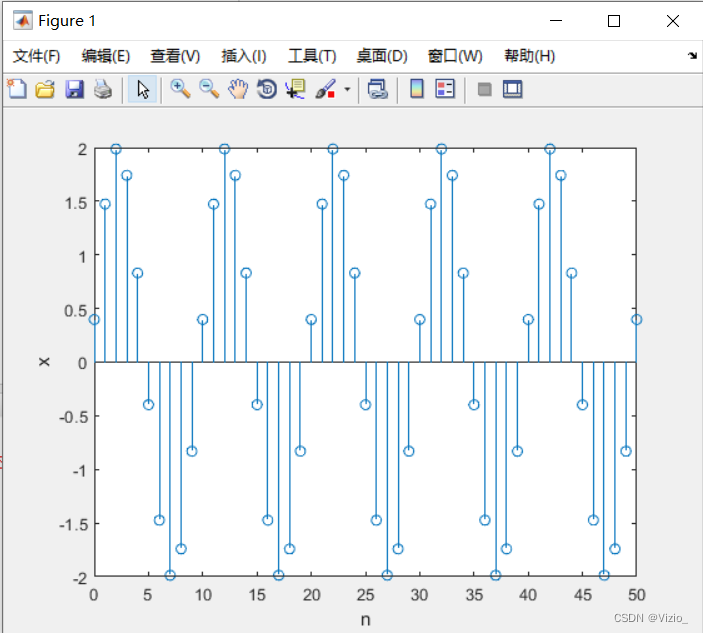Select the Data Cursor tool
The image size is (703, 633).
pyautogui.click(x=295, y=89)
